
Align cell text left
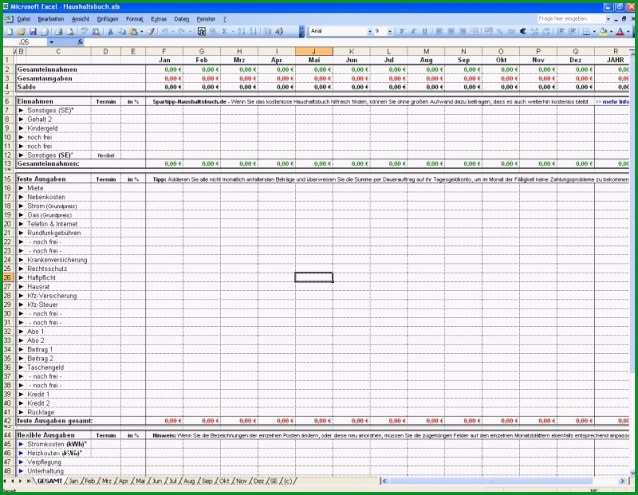439,31
